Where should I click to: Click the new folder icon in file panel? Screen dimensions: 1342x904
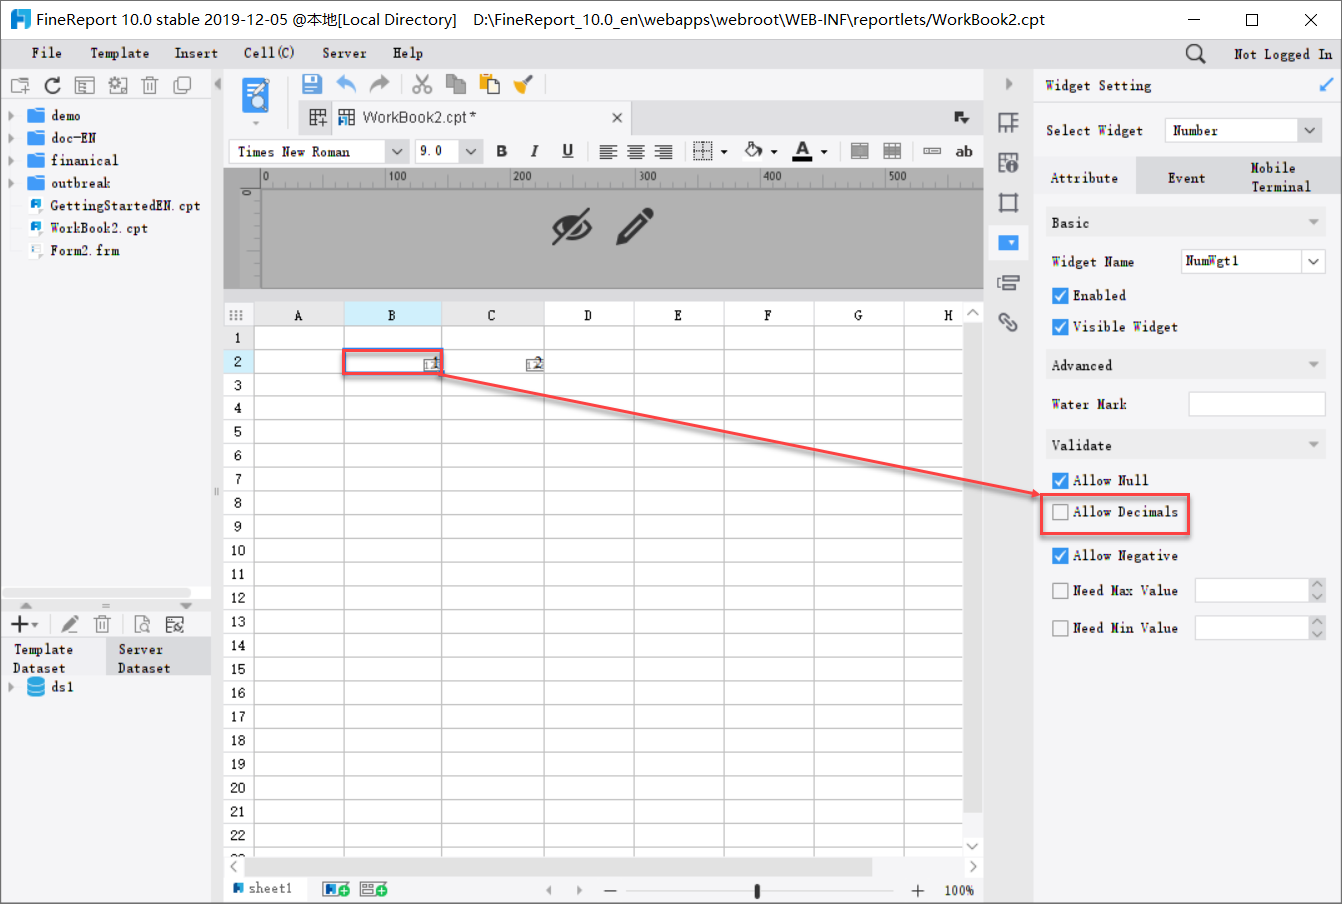20,86
